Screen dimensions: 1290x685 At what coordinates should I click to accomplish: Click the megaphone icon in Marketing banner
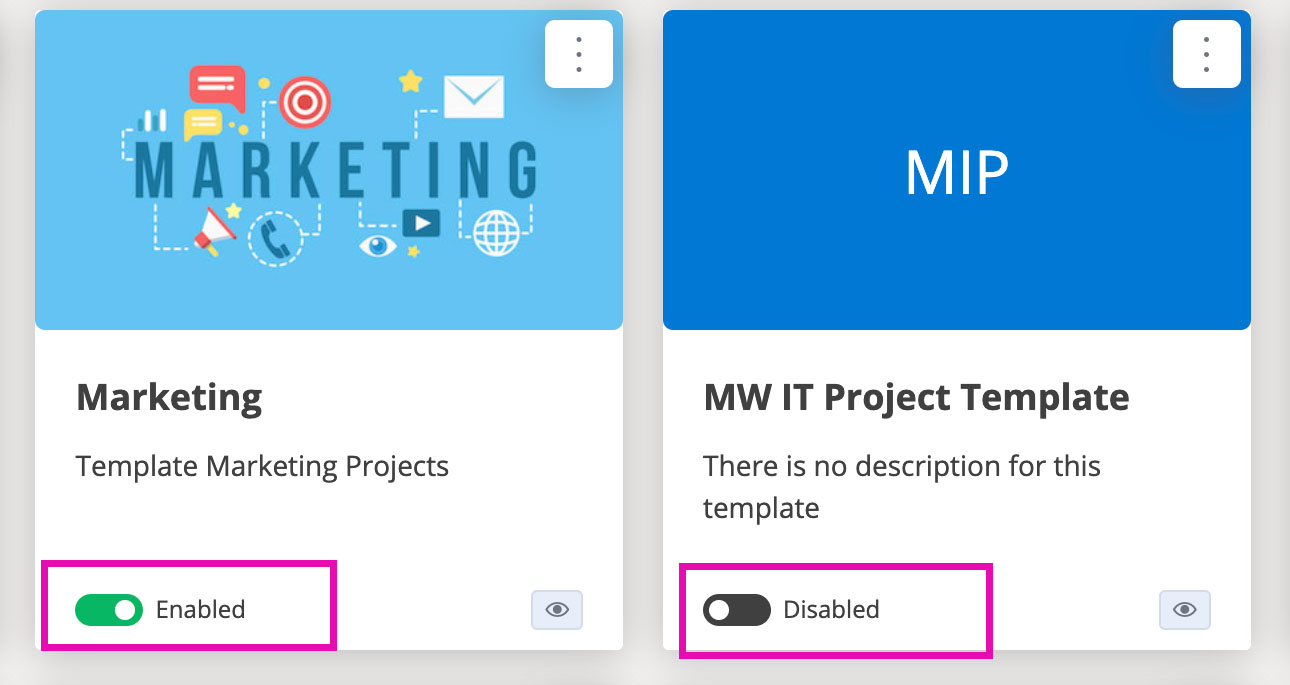(215, 230)
